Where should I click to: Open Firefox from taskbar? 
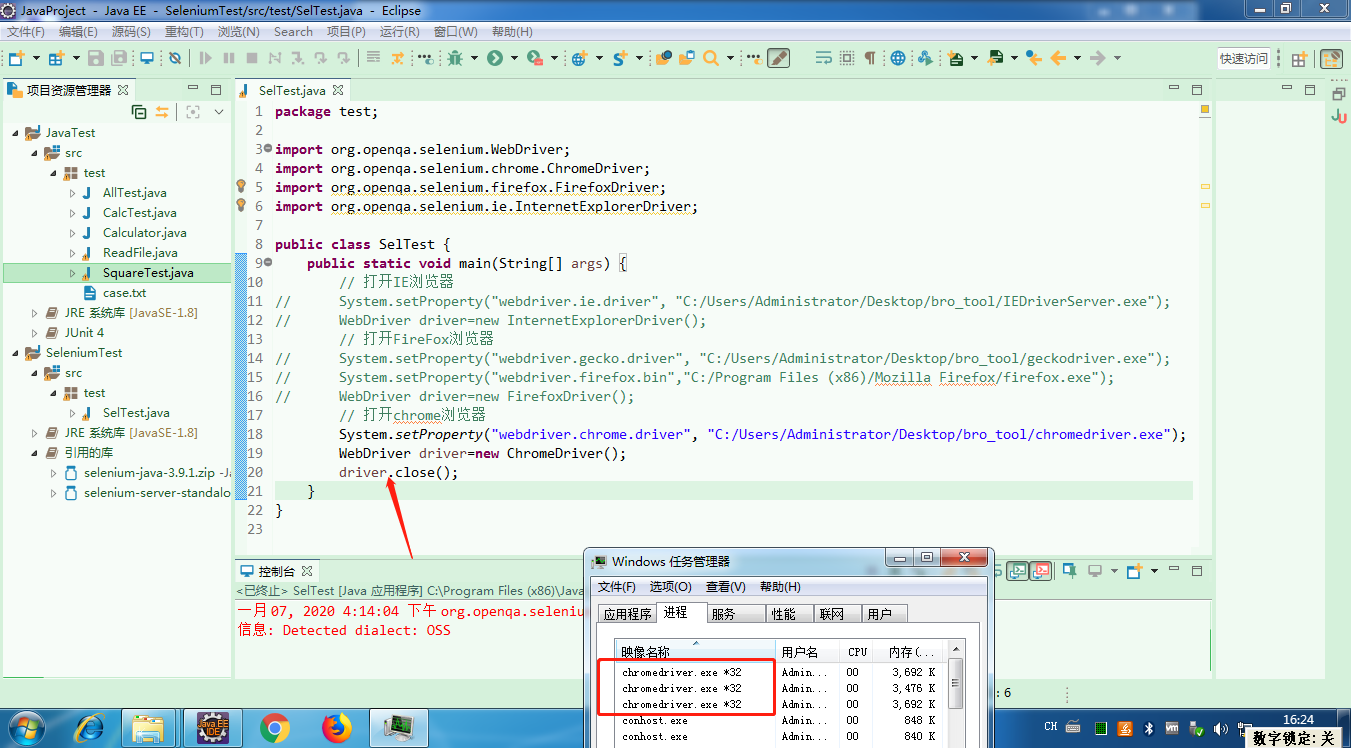click(338, 728)
